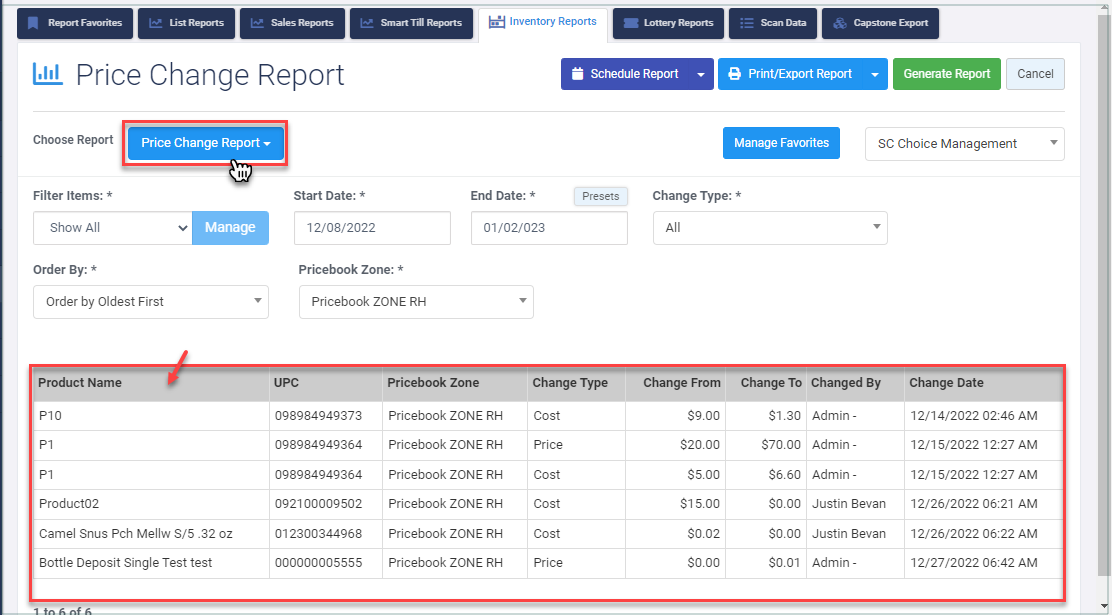Select the Inventory Reports tab

pos(543,23)
